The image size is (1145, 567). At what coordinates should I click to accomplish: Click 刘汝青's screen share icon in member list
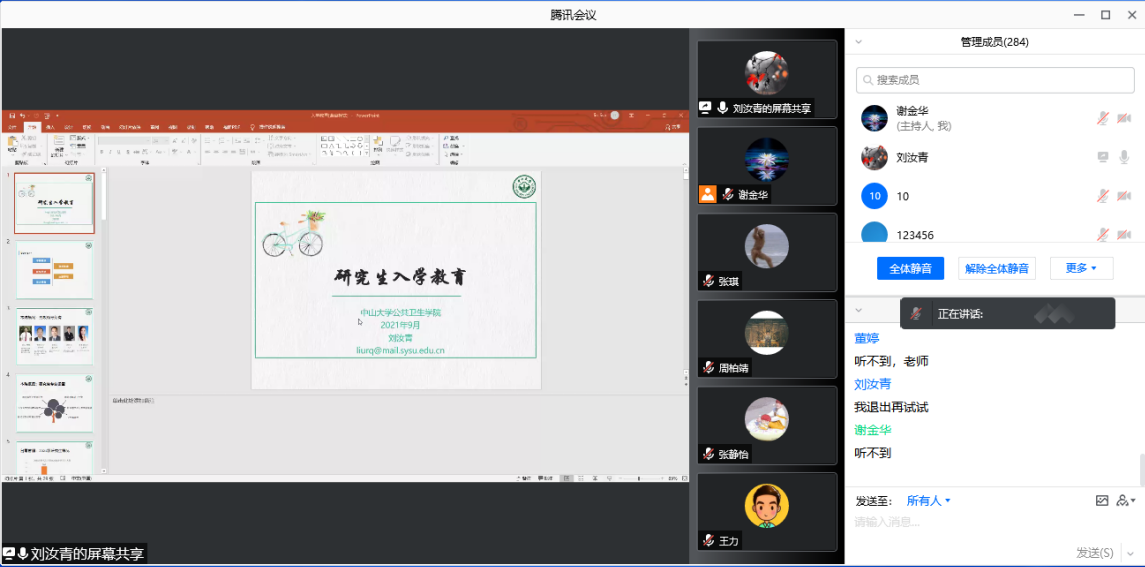click(1102, 157)
